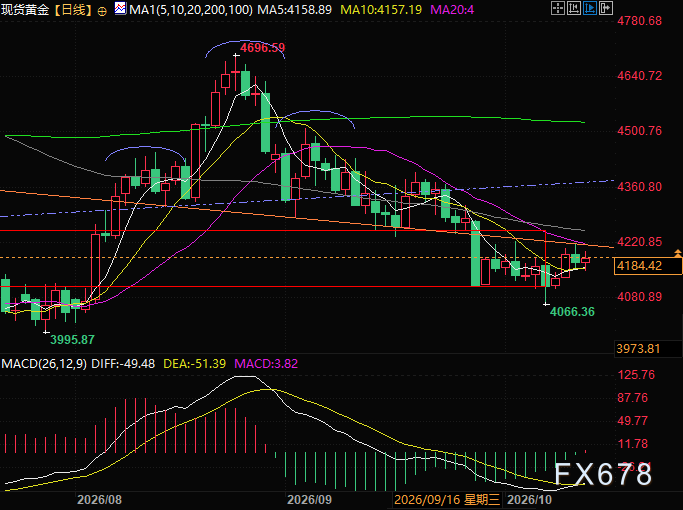Click the MA5:4158.89 value label
Screen dimensions: 683x510
294,10
